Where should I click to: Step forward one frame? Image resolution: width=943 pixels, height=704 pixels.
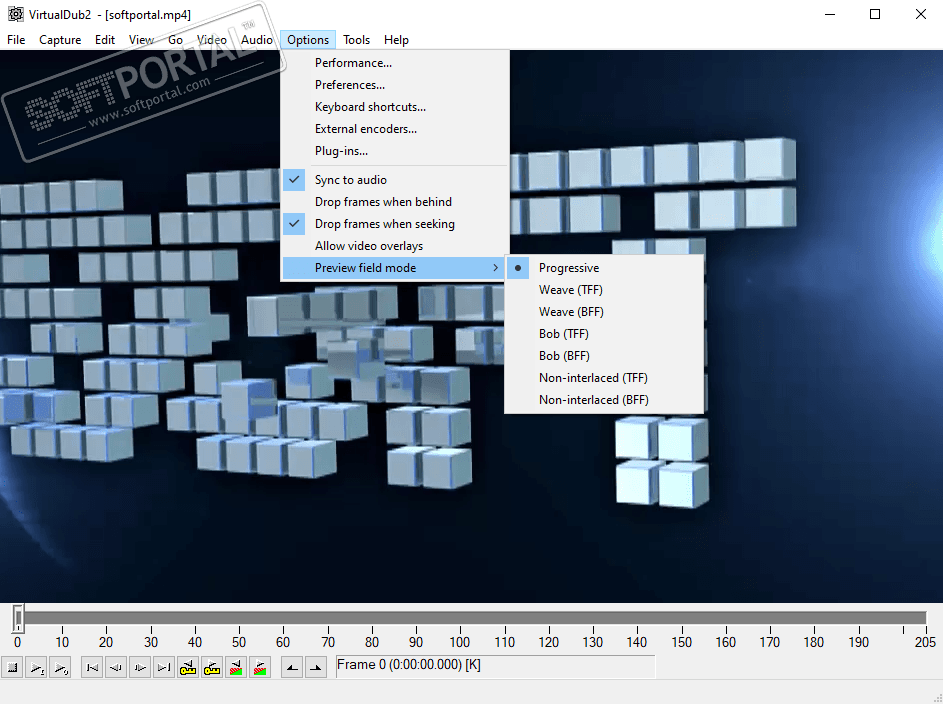pos(140,667)
